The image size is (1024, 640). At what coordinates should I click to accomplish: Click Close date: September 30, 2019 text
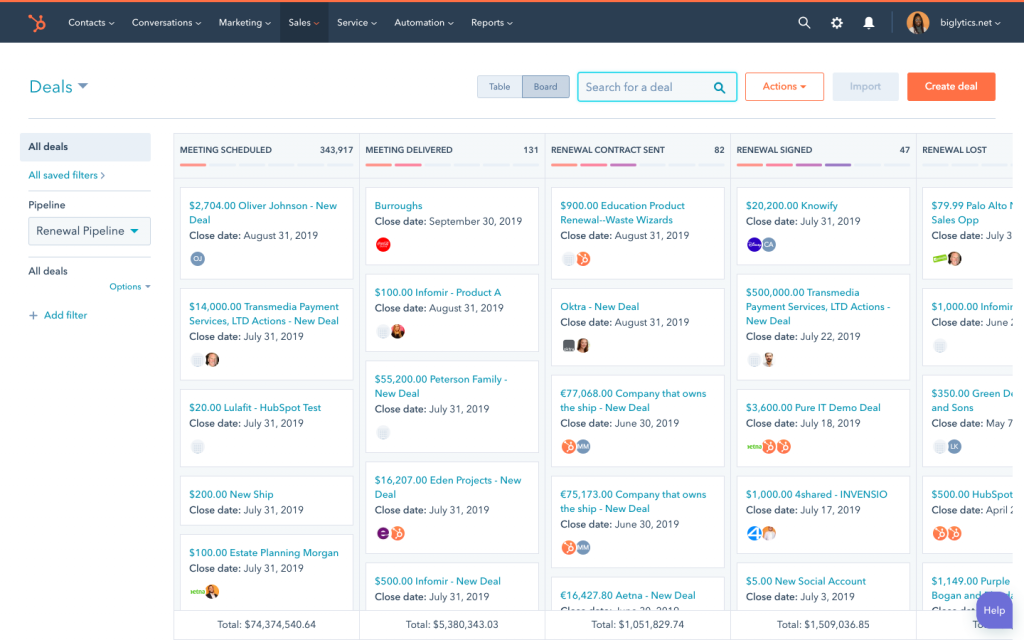tap(448, 221)
